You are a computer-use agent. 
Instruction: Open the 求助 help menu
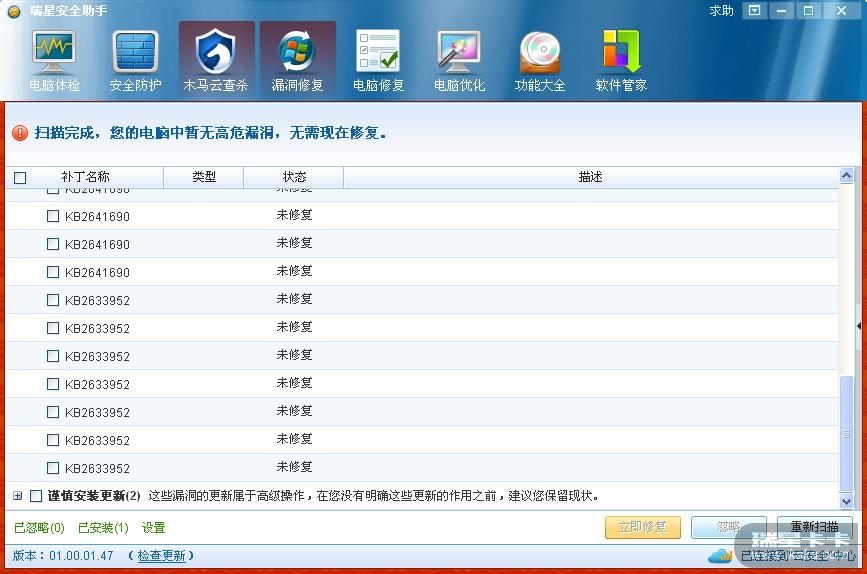(721, 11)
